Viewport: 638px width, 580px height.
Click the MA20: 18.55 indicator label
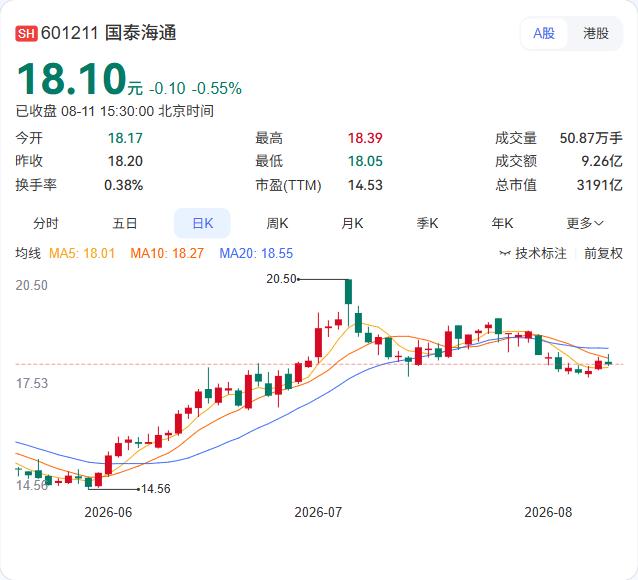coord(256,253)
